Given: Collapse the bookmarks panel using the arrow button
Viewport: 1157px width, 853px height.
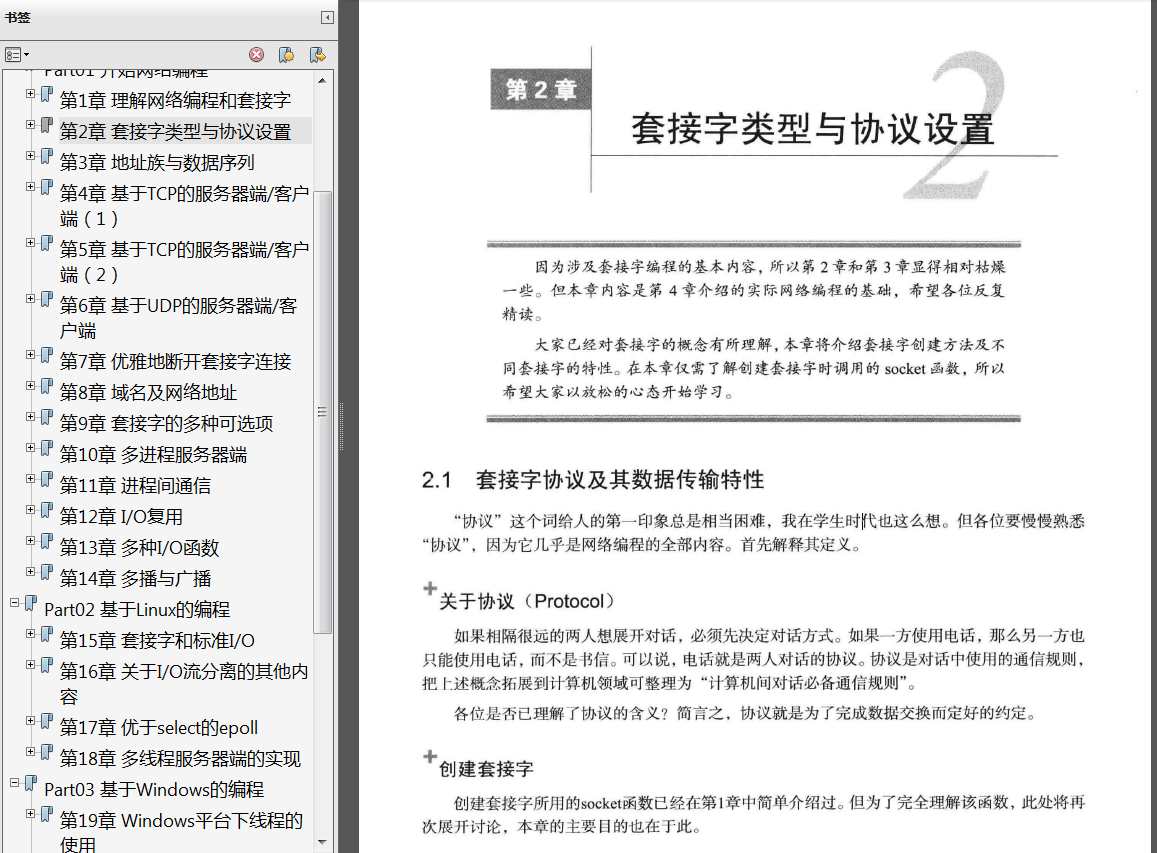Looking at the screenshot, I should pos(328,17).
